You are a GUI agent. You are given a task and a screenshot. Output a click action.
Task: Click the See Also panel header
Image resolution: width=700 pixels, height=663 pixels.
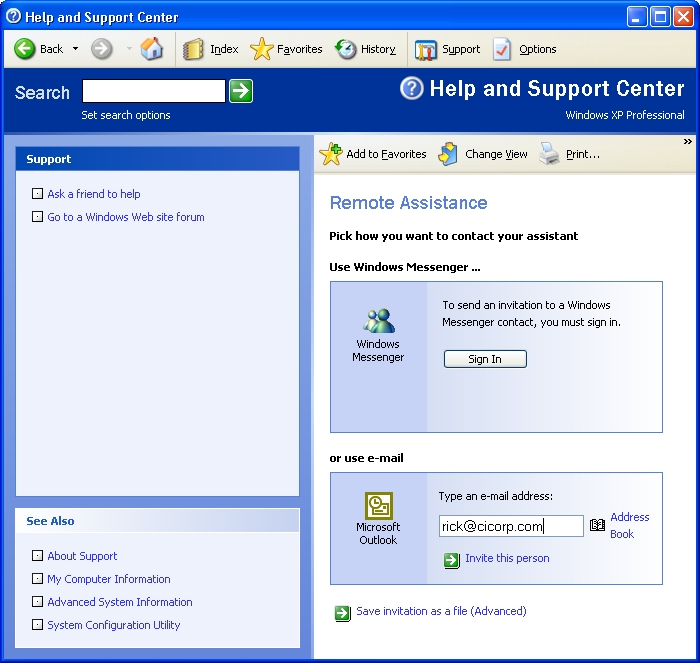point(157,521)
